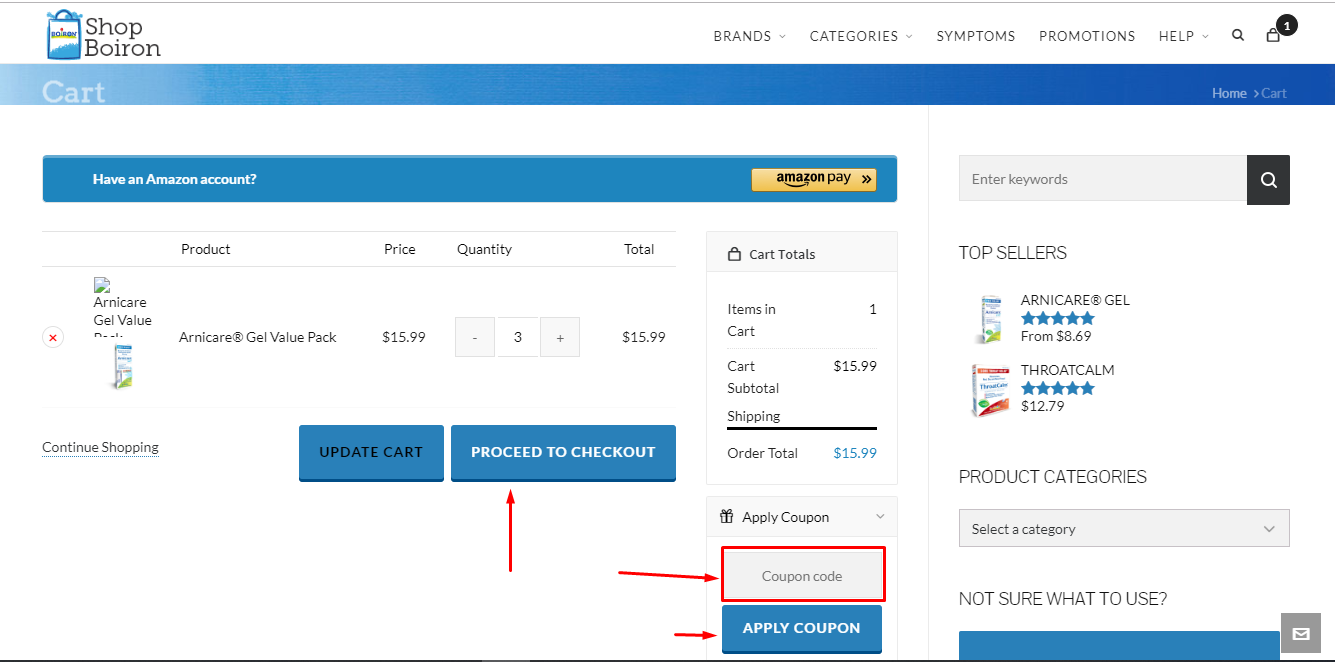This screenshot has height=662, width=1335.
Task: Click the Order Total $15.99 amount
Action: coord(855,453)
